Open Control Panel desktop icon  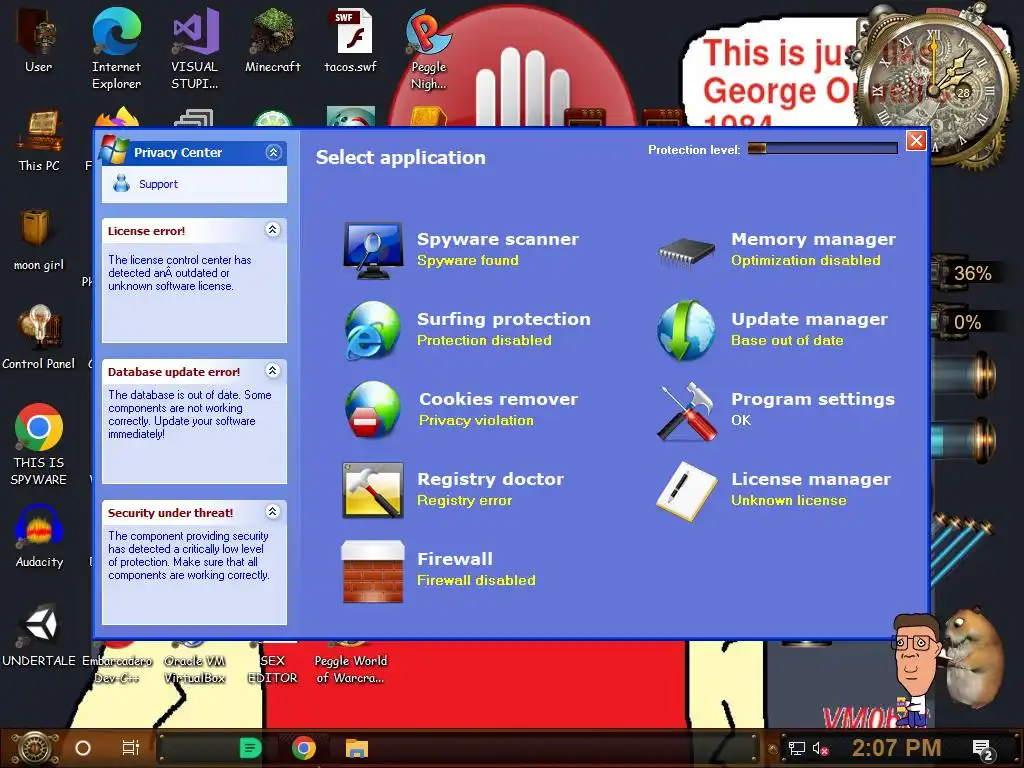click(39, 337)
